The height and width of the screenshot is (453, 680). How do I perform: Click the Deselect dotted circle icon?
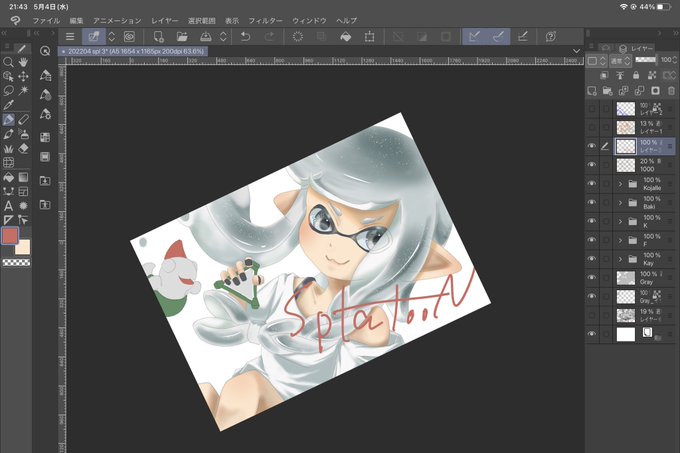[298, 37]
